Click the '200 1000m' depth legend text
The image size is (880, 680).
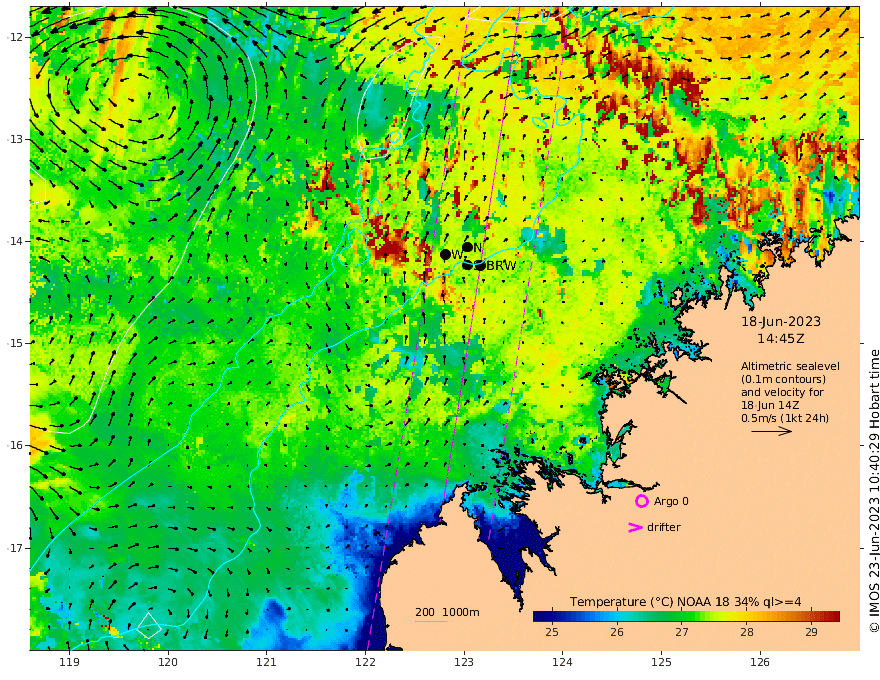pos(447,612)
